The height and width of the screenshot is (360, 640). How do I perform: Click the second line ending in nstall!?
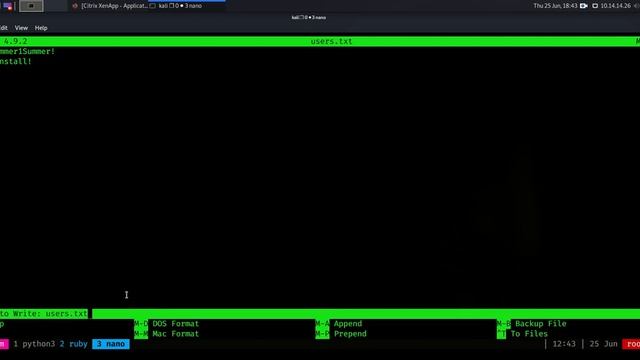[16, 61]
